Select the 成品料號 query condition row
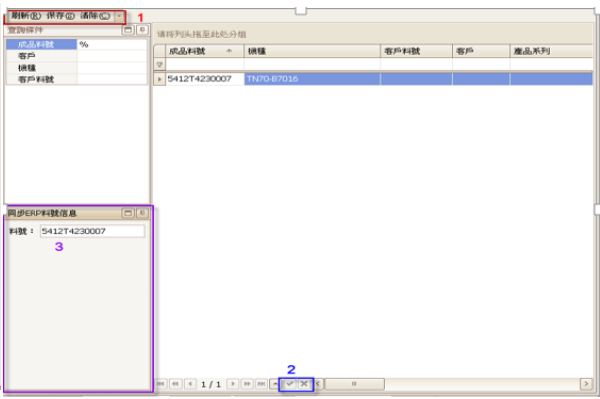The image size is (600, 399). pyautogui.click(x=41, y=44)
